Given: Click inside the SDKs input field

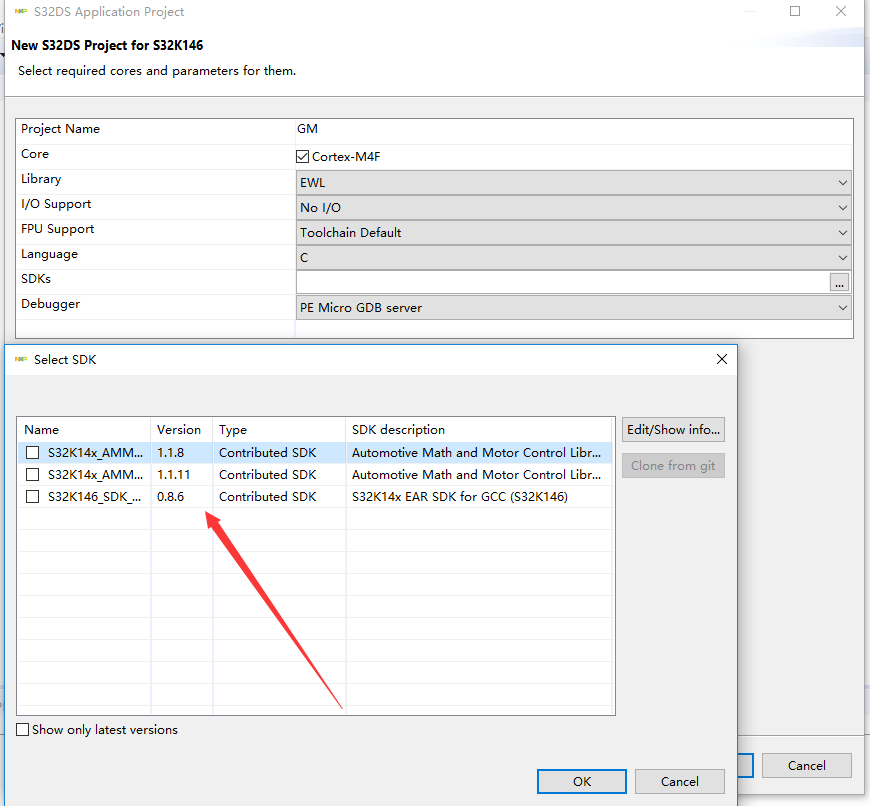Looking at the screenshot, I should pos(563,282).
